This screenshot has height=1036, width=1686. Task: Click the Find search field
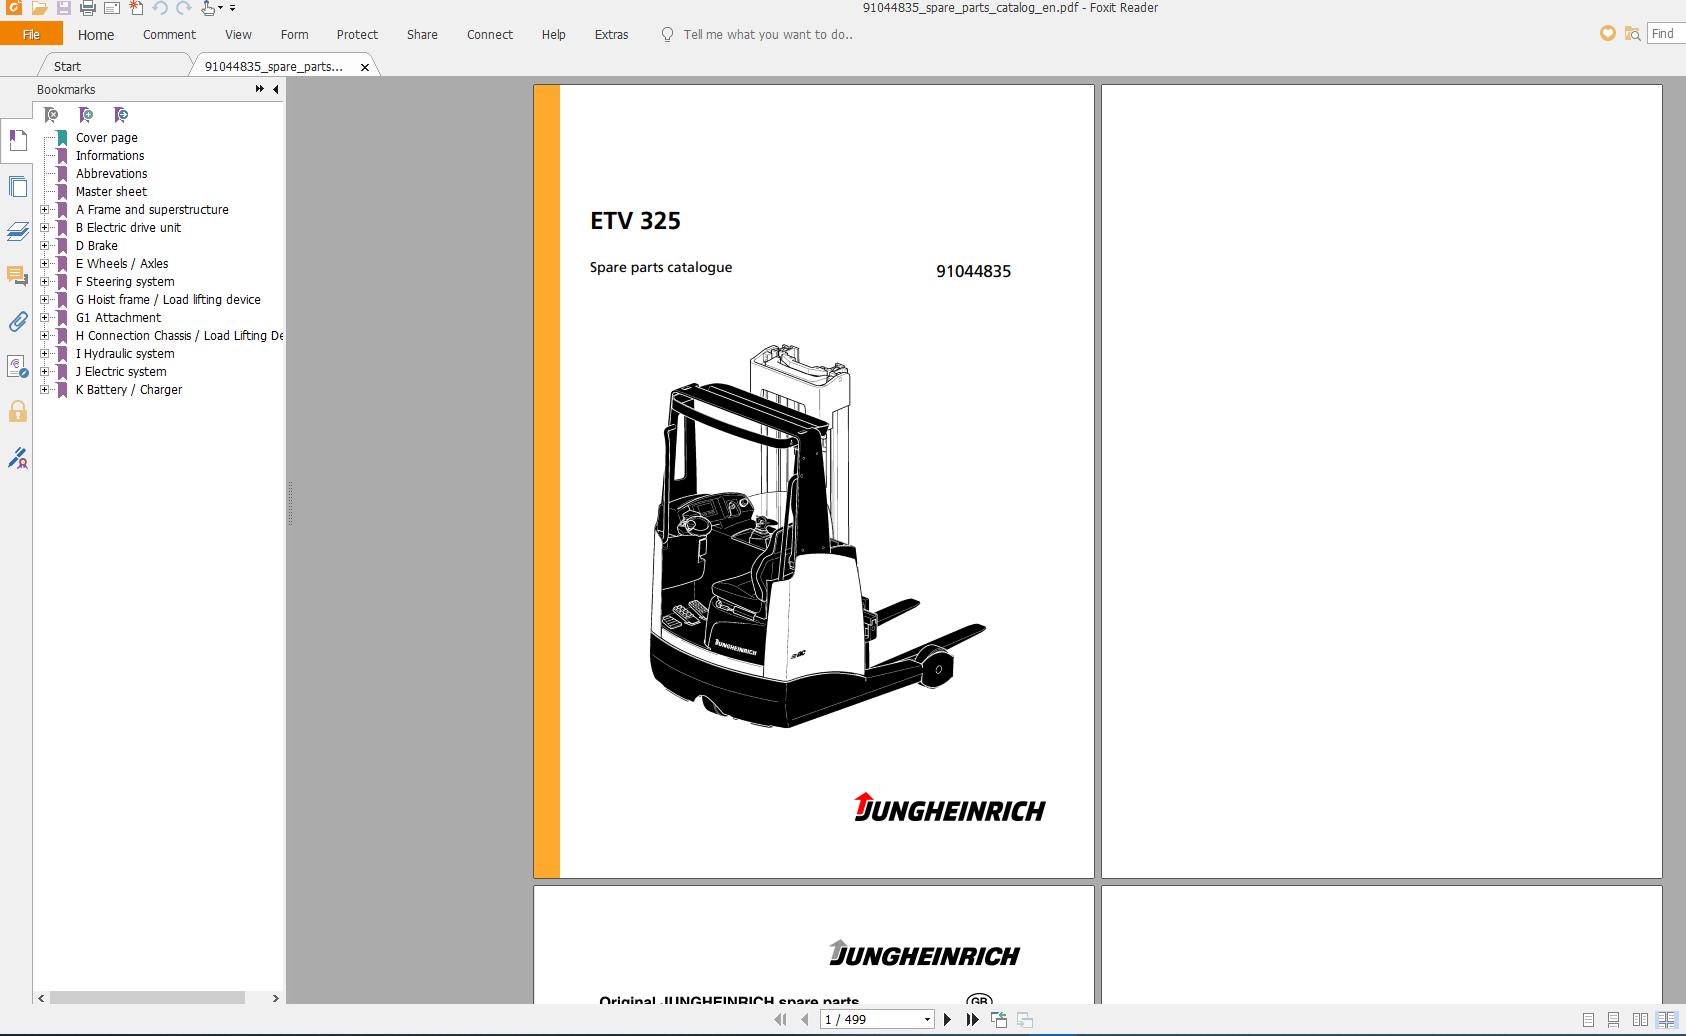(x=1666, y=34)
